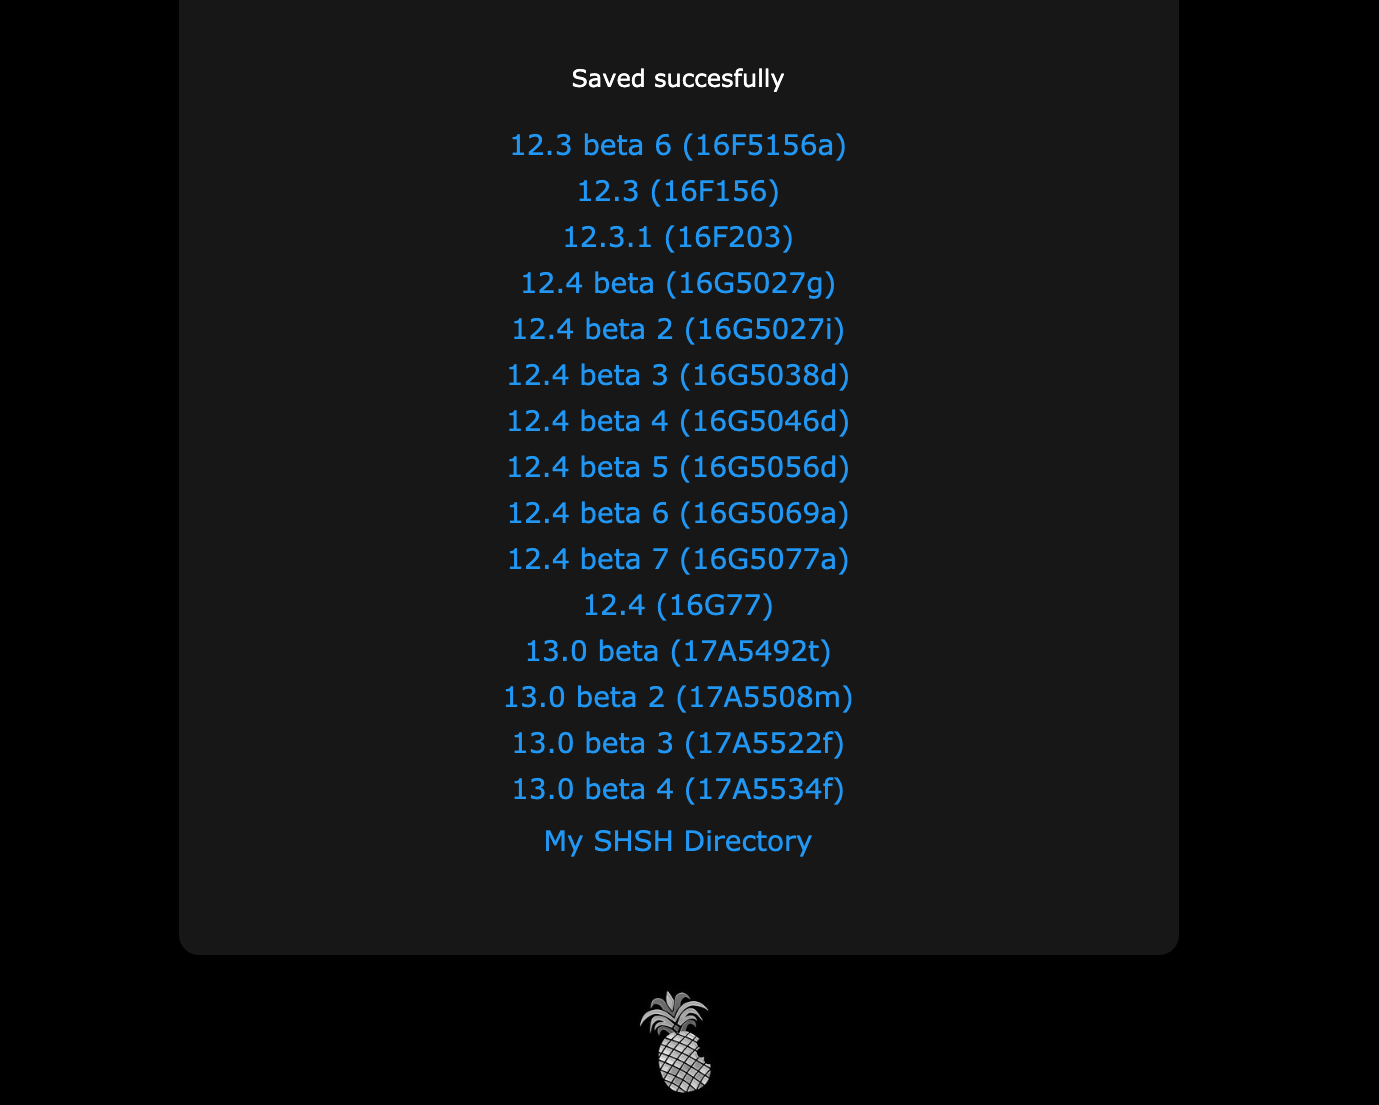This screenshot has width=1379, height=1105.
Task: Open the 12.4 beta 7 (16G5077a) link
Action: tap(678, 560)
